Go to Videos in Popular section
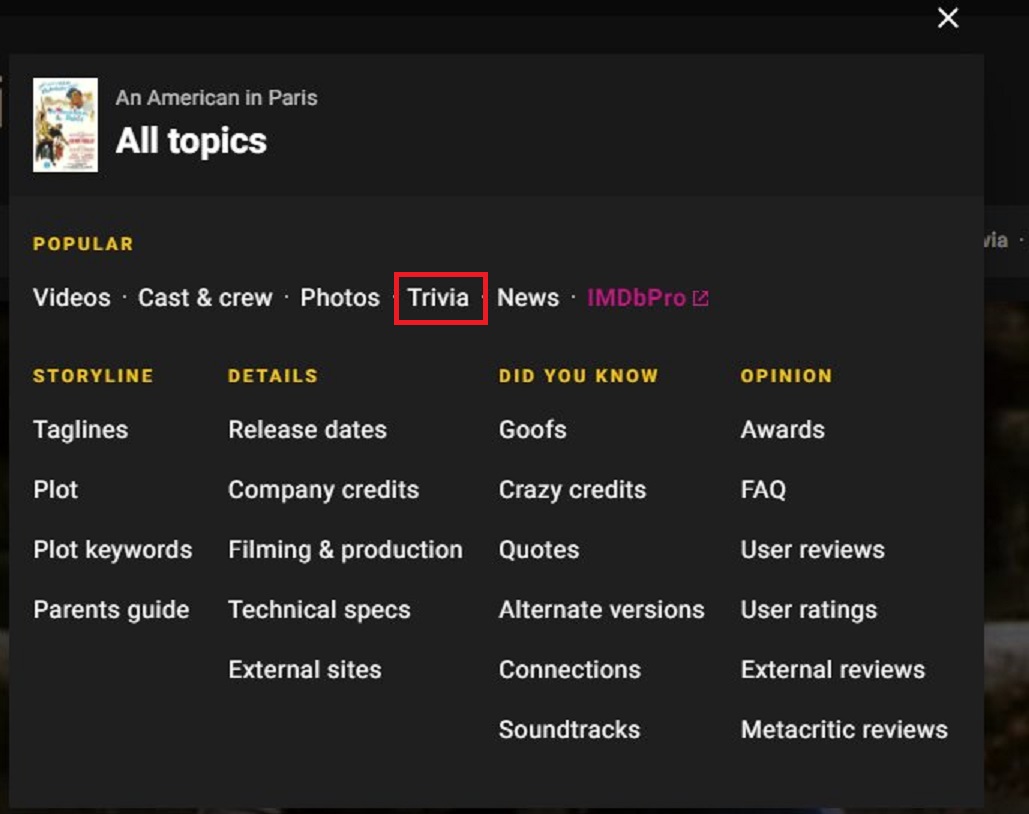This screenshot has width=1029, height=814. click(72, 298)
